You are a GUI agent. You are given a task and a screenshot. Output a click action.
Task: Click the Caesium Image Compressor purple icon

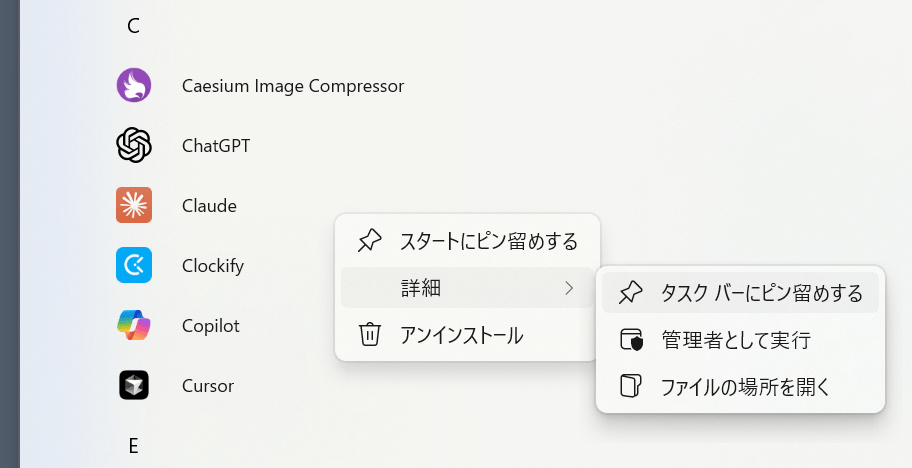(x=133, y=86)
